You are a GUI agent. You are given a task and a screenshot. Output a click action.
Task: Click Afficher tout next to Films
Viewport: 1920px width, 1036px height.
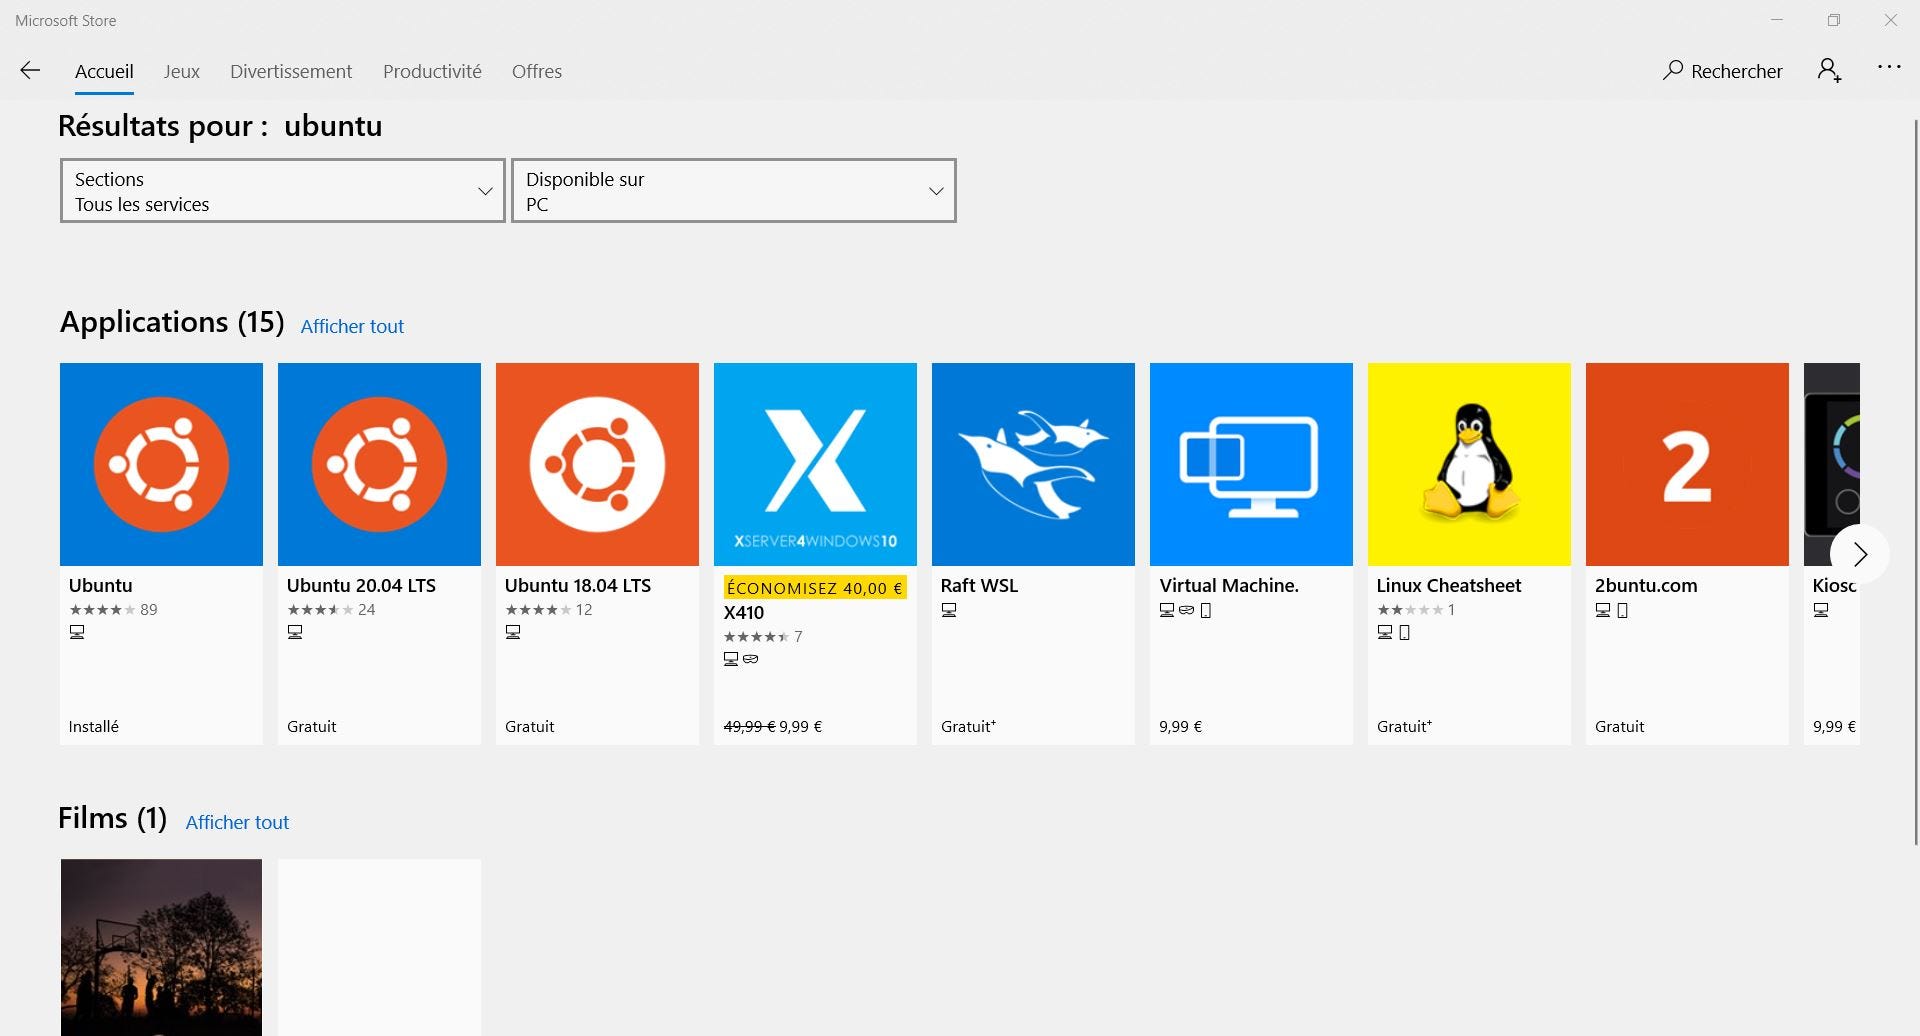pos(237,822)
